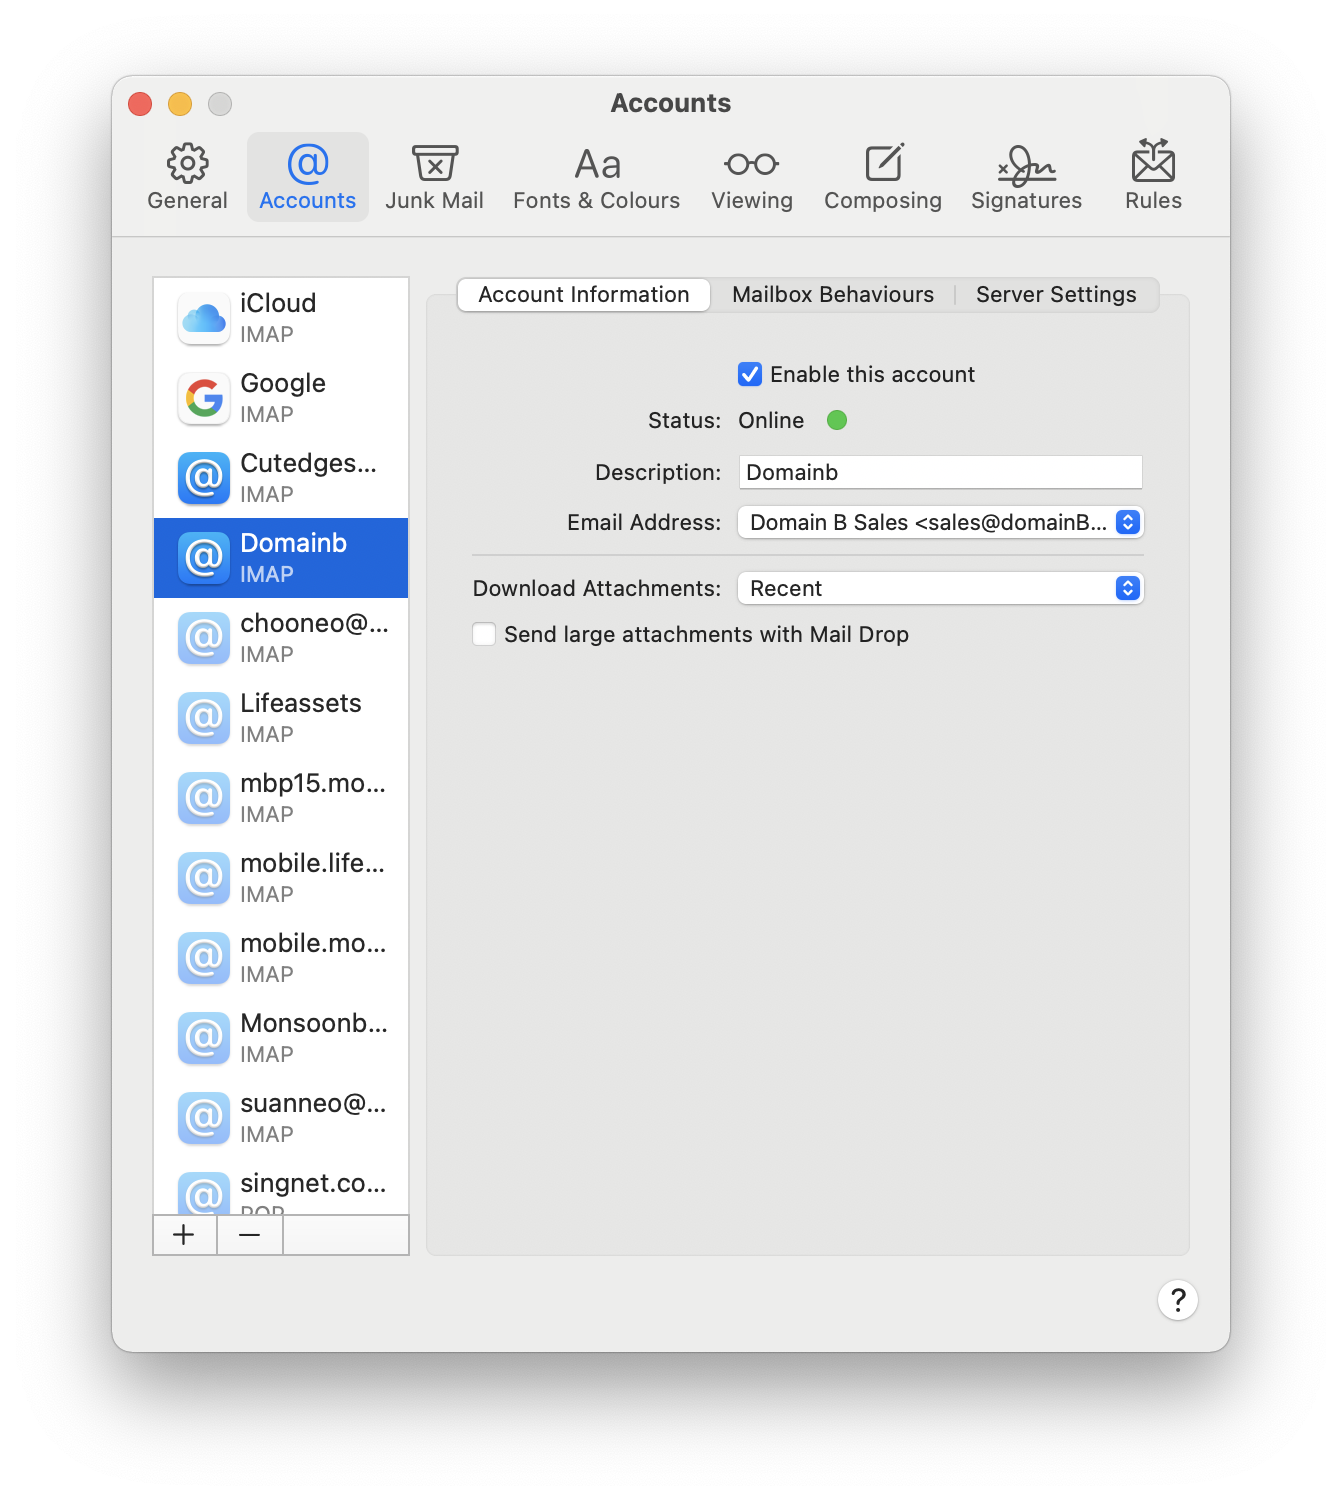
Task: Open the General preferences pane
Action: 187,177
